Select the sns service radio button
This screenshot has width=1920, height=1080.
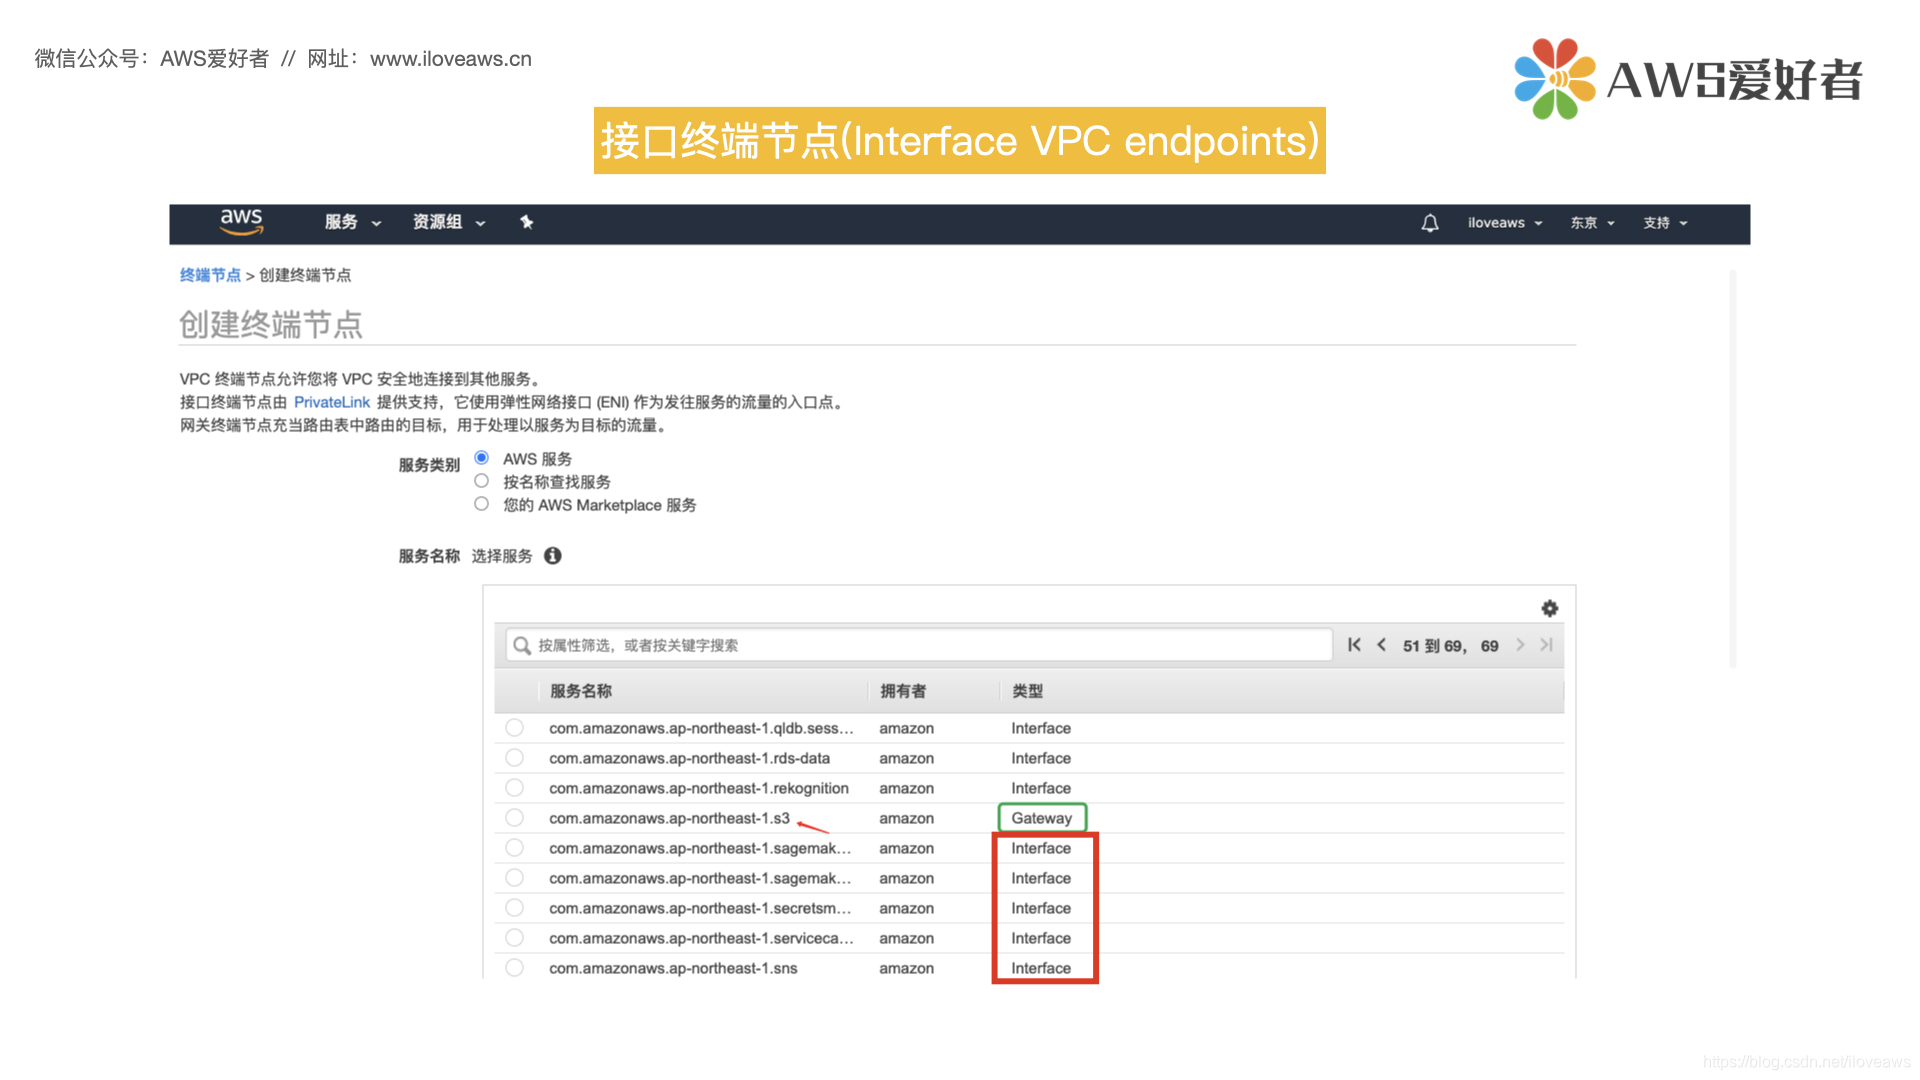pyautogui.click(x=514, y=968)
